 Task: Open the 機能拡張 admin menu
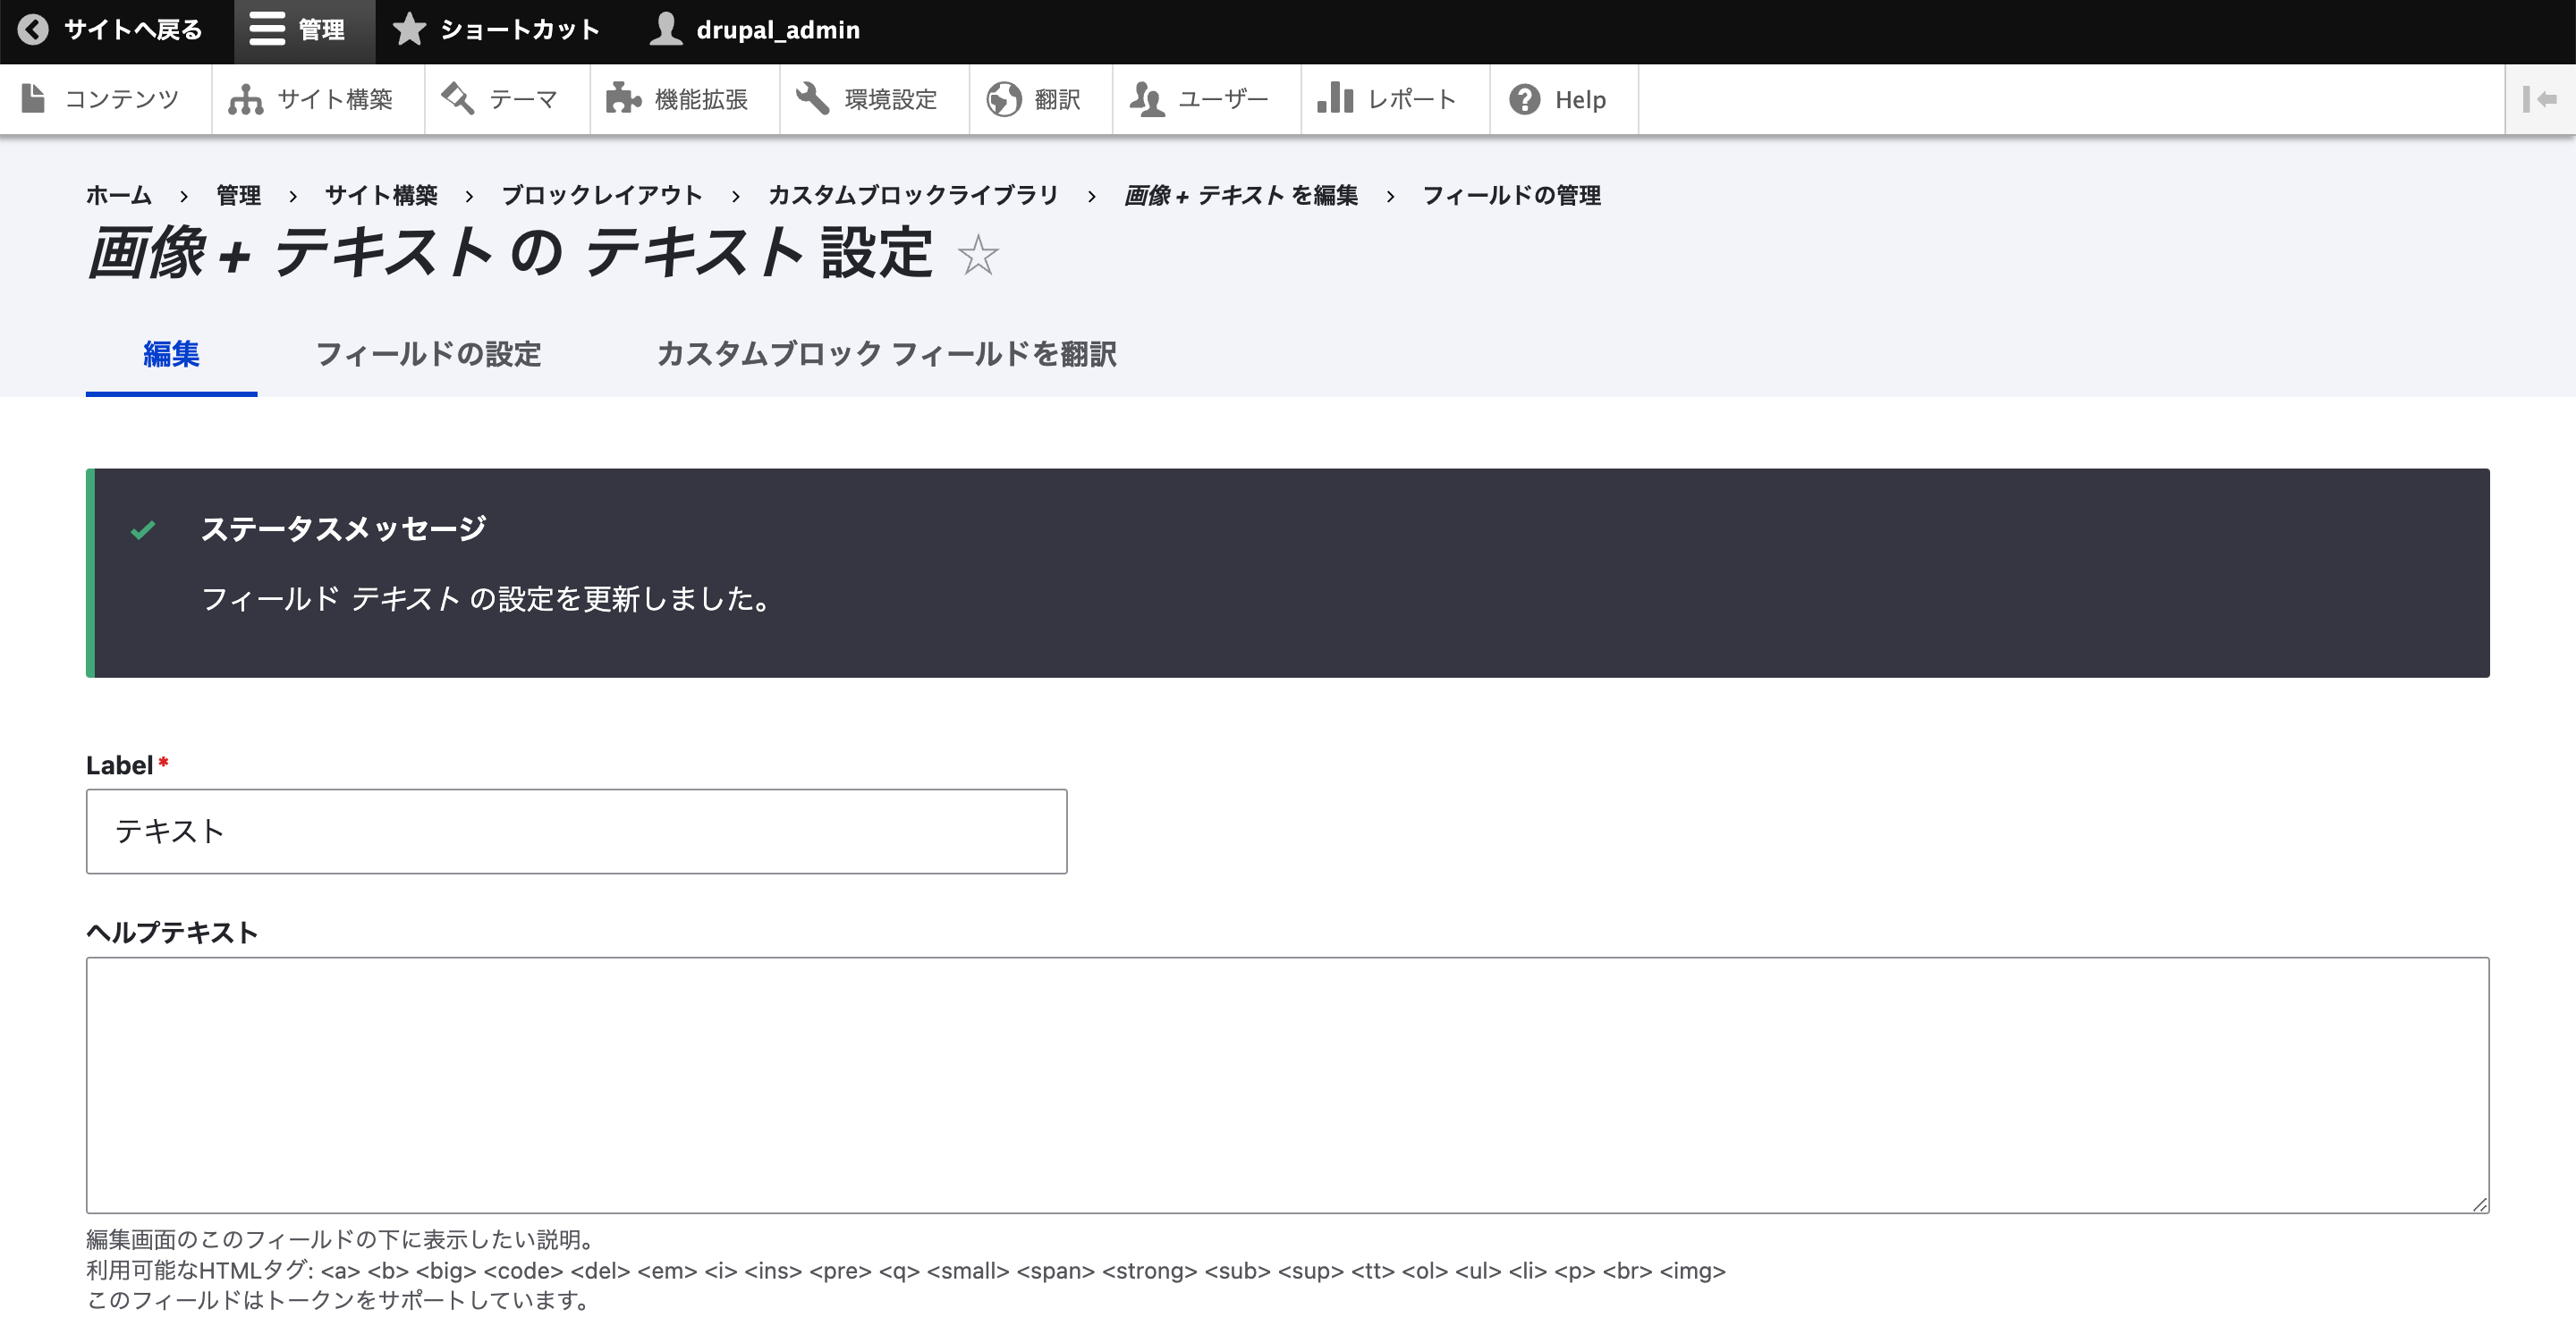click(x=685, y=99)
